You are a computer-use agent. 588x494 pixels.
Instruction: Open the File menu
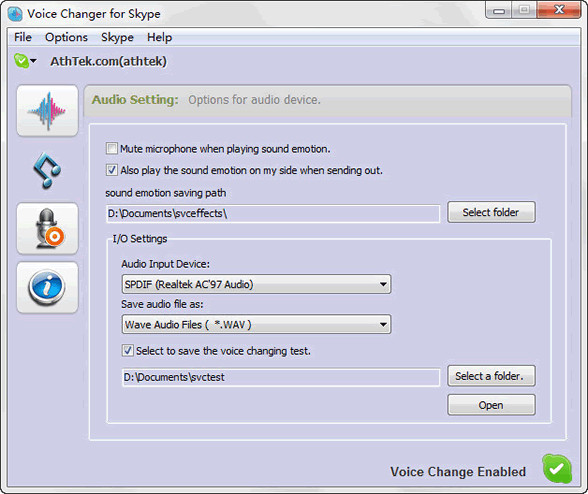pyautogui.click(x=23, y=37)
